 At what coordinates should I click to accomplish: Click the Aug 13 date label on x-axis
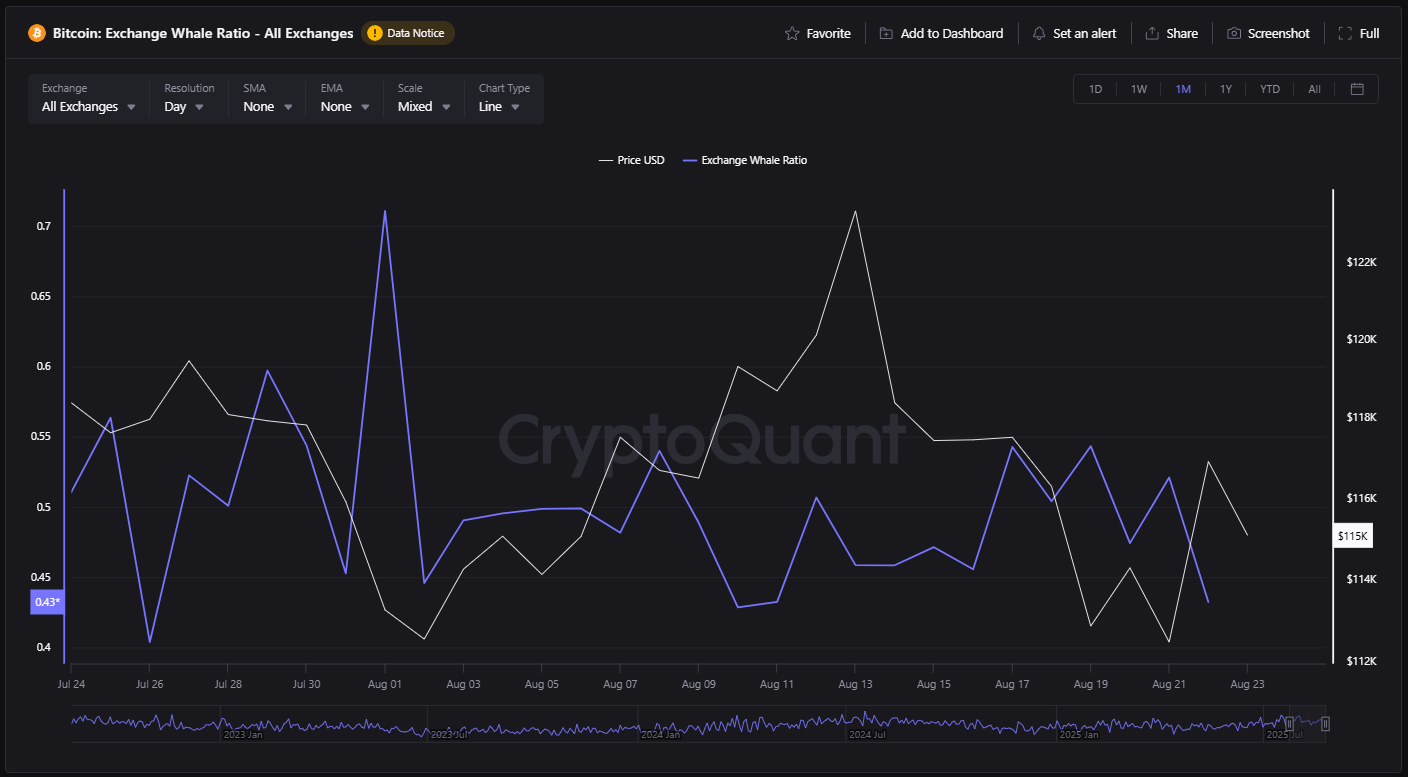click(x=855, y=684)
